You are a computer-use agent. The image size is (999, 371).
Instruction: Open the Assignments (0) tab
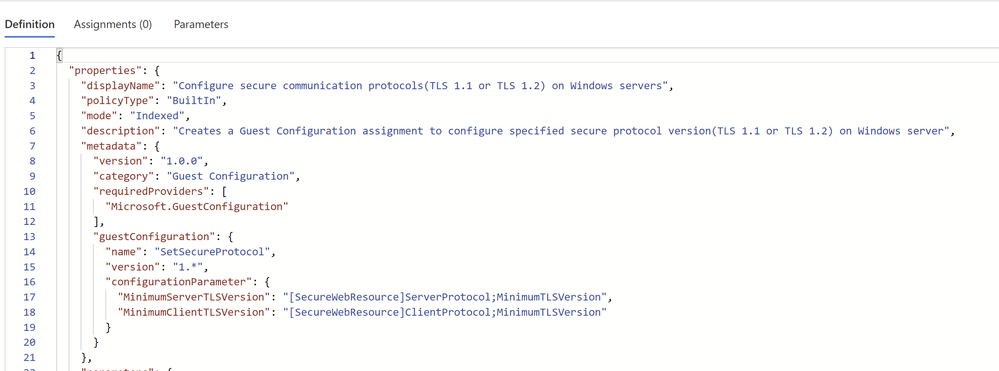(x=113, y=24)
